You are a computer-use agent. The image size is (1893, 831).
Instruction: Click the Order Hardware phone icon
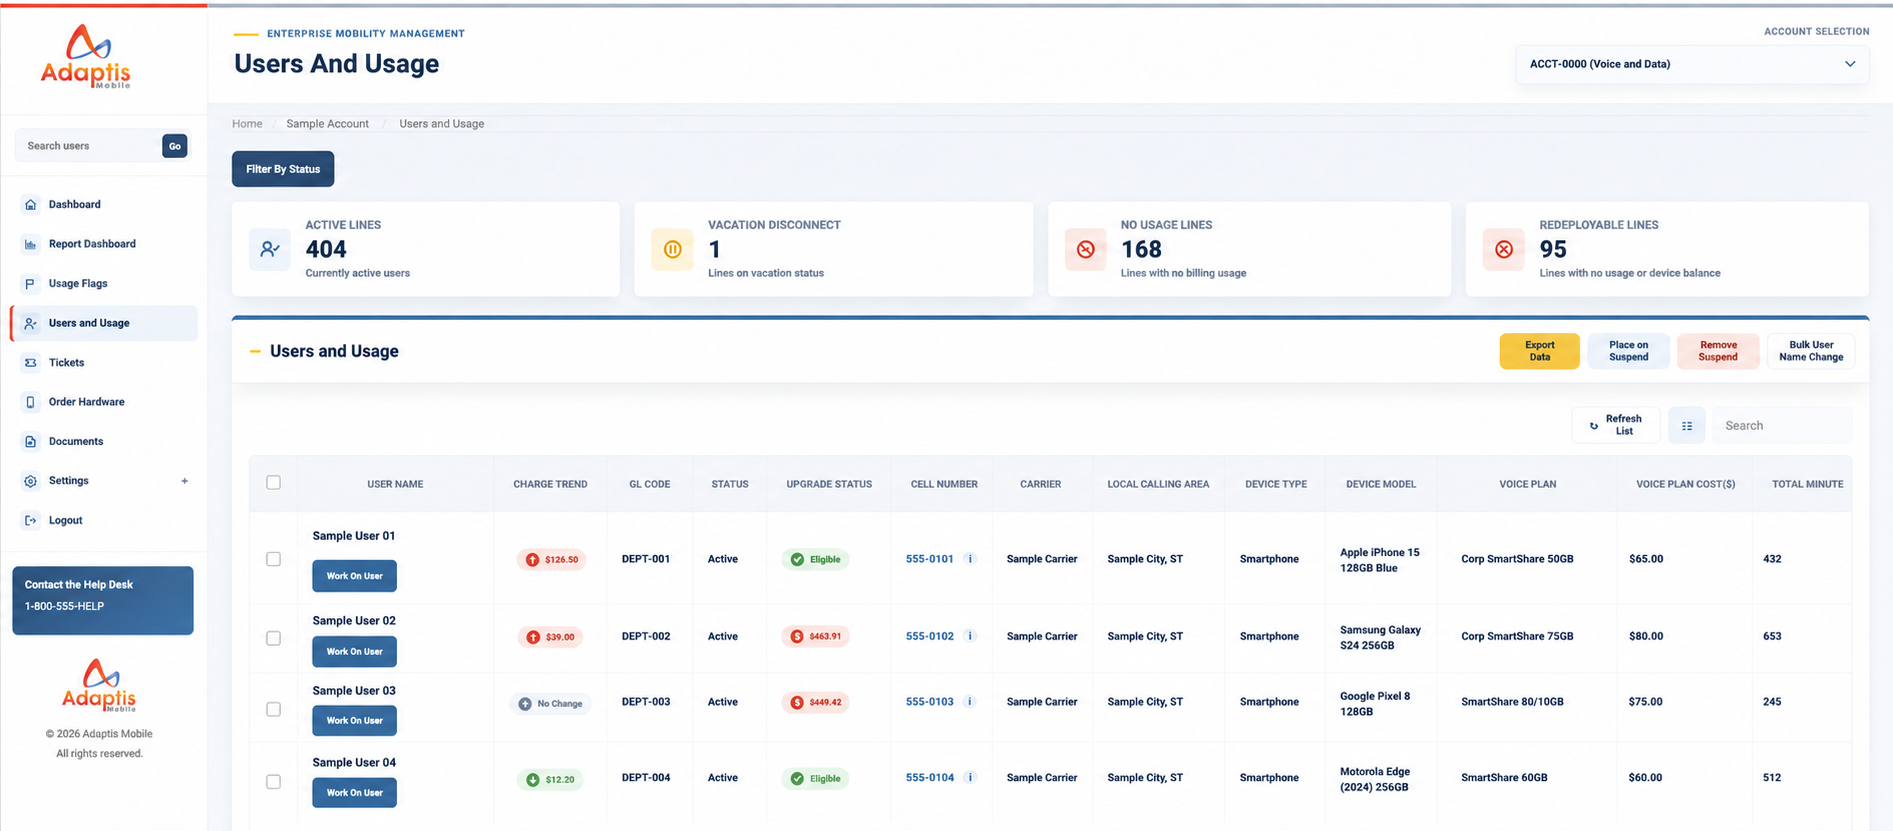click(x=30, y=402)
